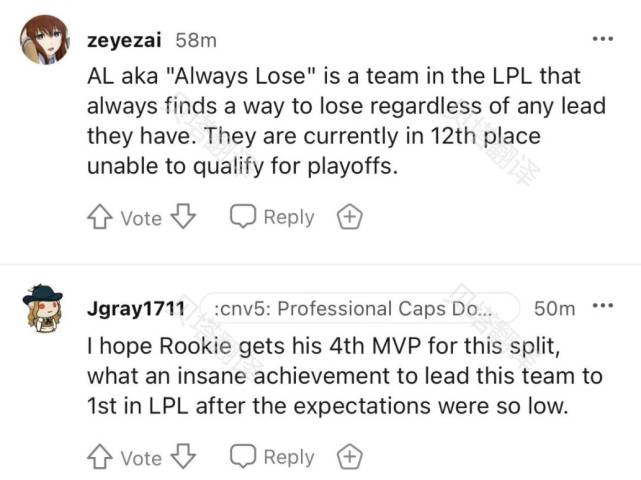Viewport: 641px width, 480px height.
Task: Click the Vote label on zeyezai's comment
Action: pyautogui.click(x=141, y=218)
